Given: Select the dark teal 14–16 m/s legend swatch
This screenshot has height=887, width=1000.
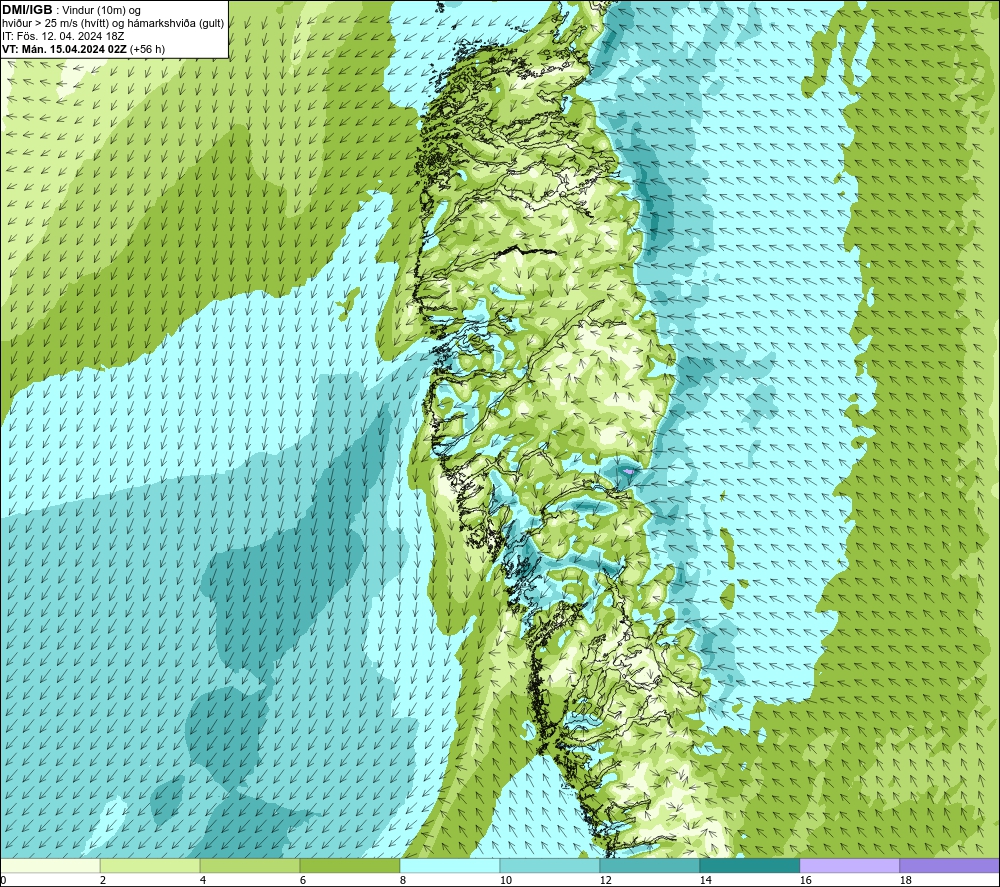Looking at the screenshot, I should [749, 866].
